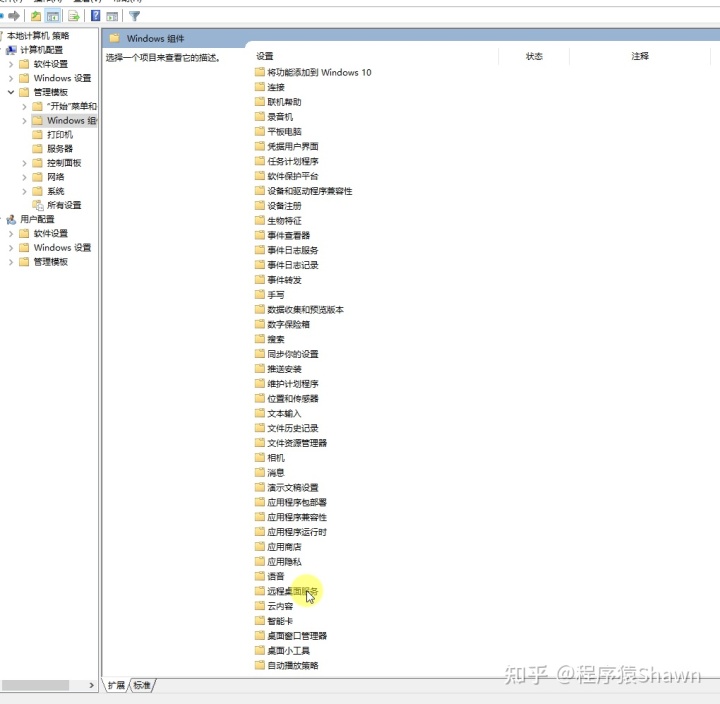Viewport: 720px width, 704px height.
Task: Switch to the 标准 tab
Action: (142, 685)
